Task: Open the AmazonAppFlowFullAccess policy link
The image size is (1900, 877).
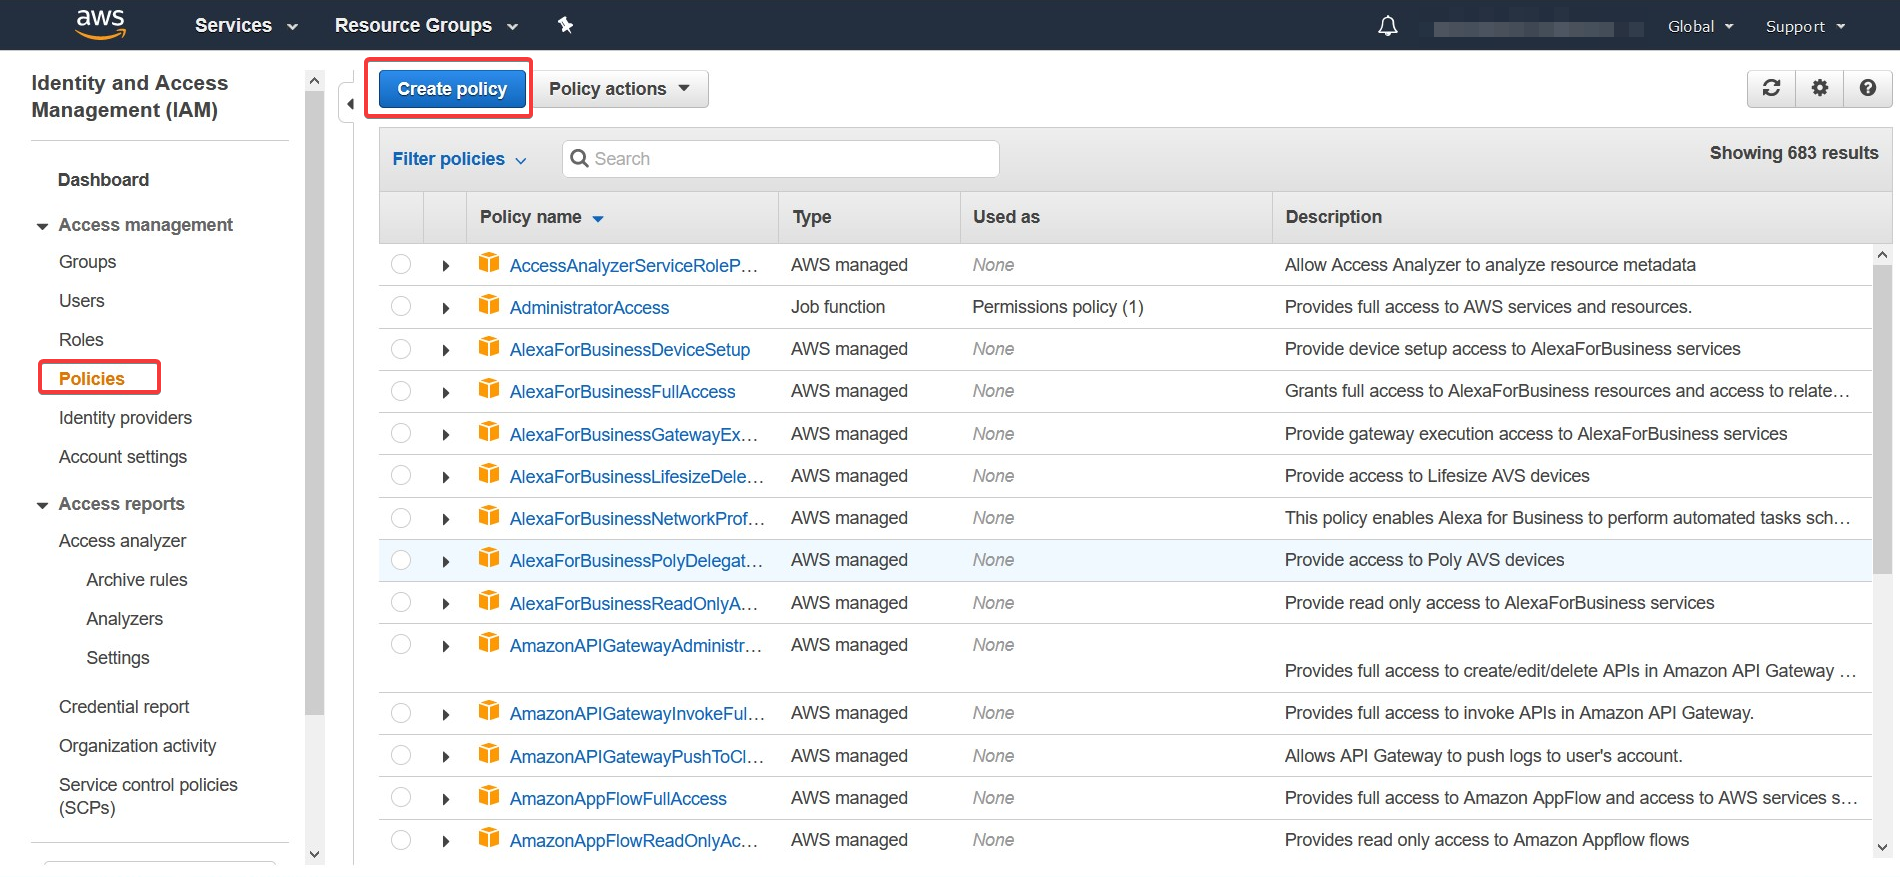Action: pos(618,799)
